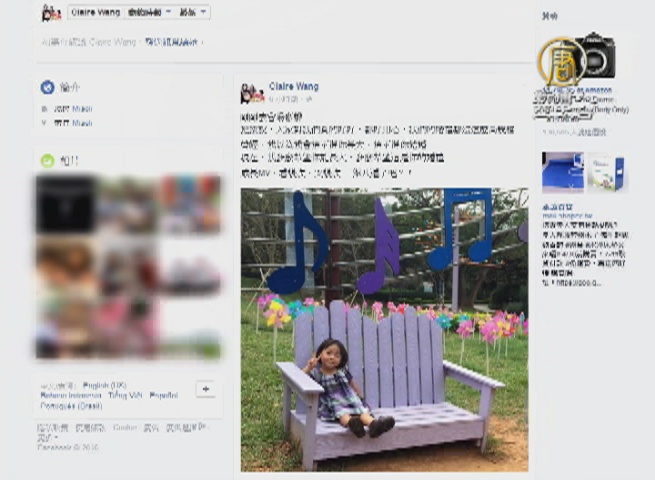Click the green photos section icon
The width and height of the screenshot is (655, 480).
(48, 161)
